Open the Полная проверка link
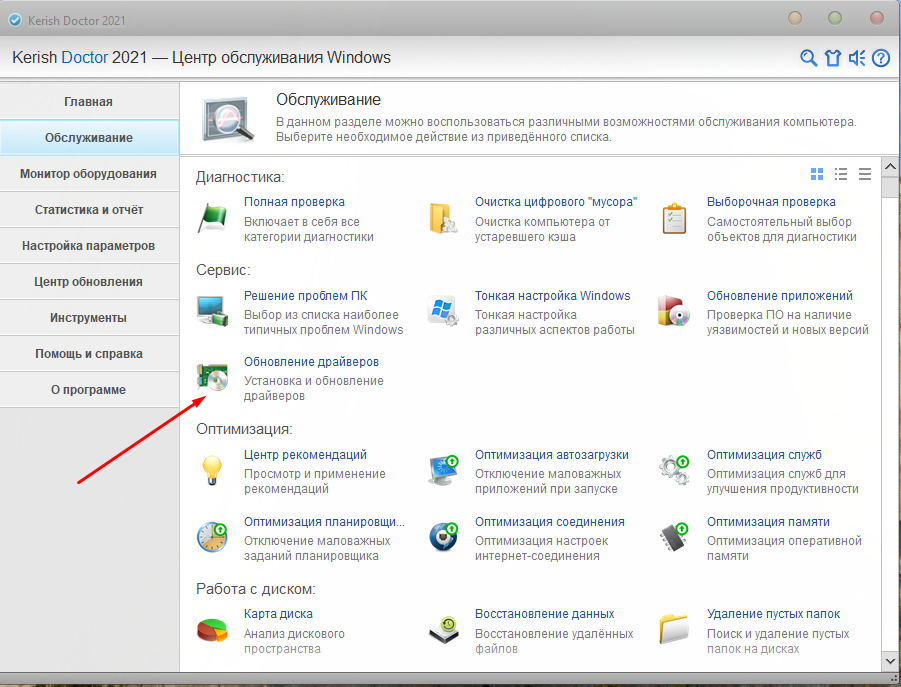Image resolution: width=901 pixels, height=687 pixels. click(x=294, y=202)
